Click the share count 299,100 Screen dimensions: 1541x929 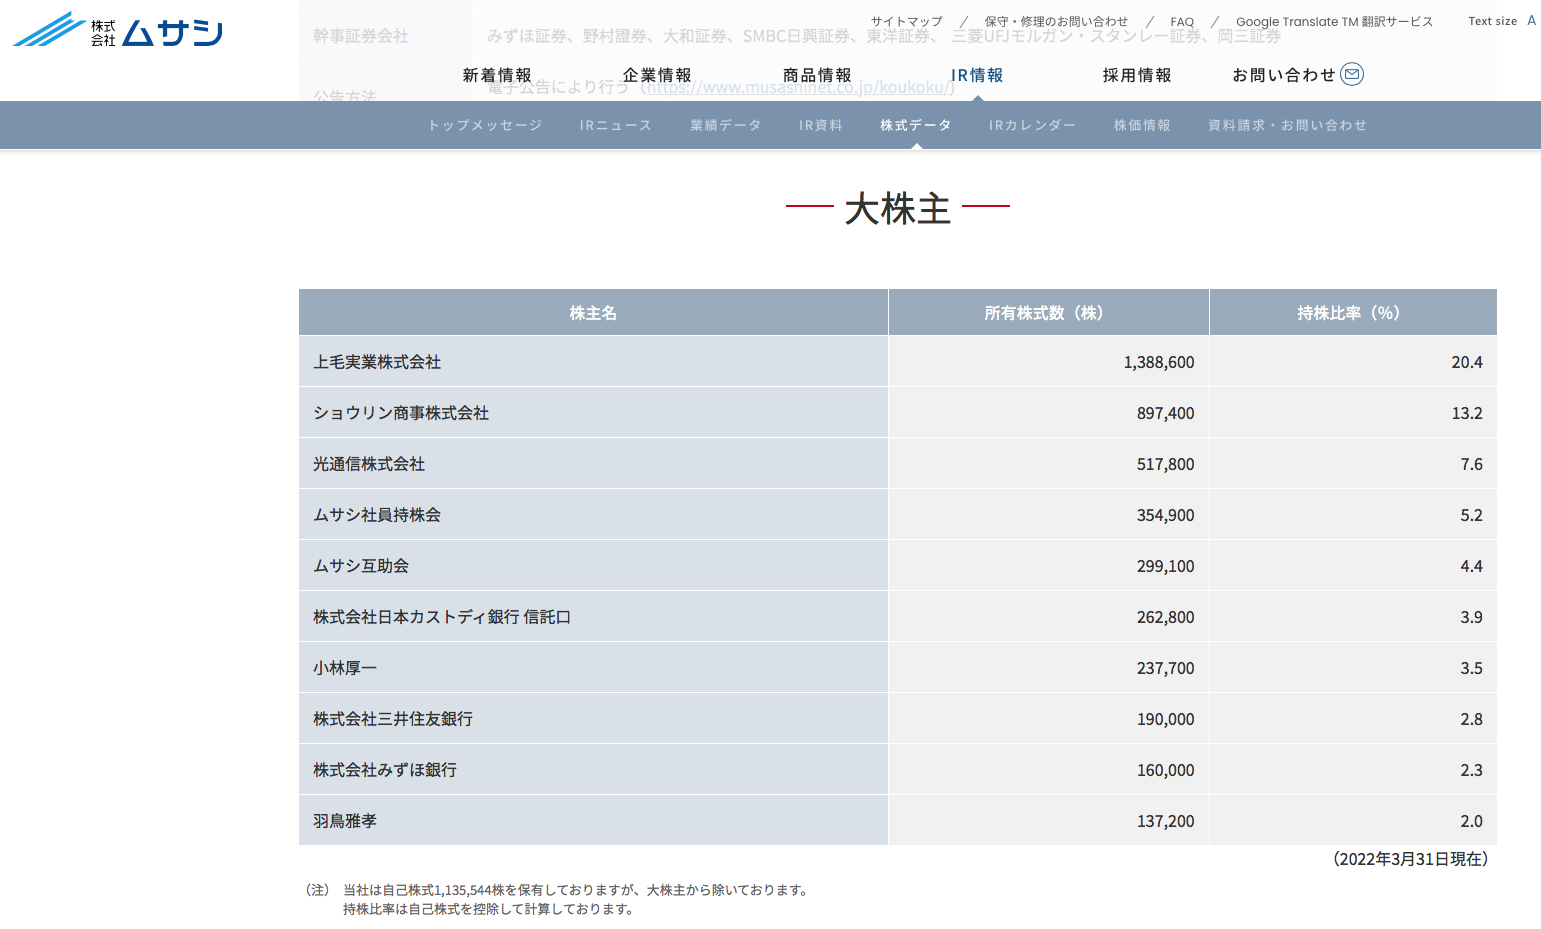click(1165, 566)
